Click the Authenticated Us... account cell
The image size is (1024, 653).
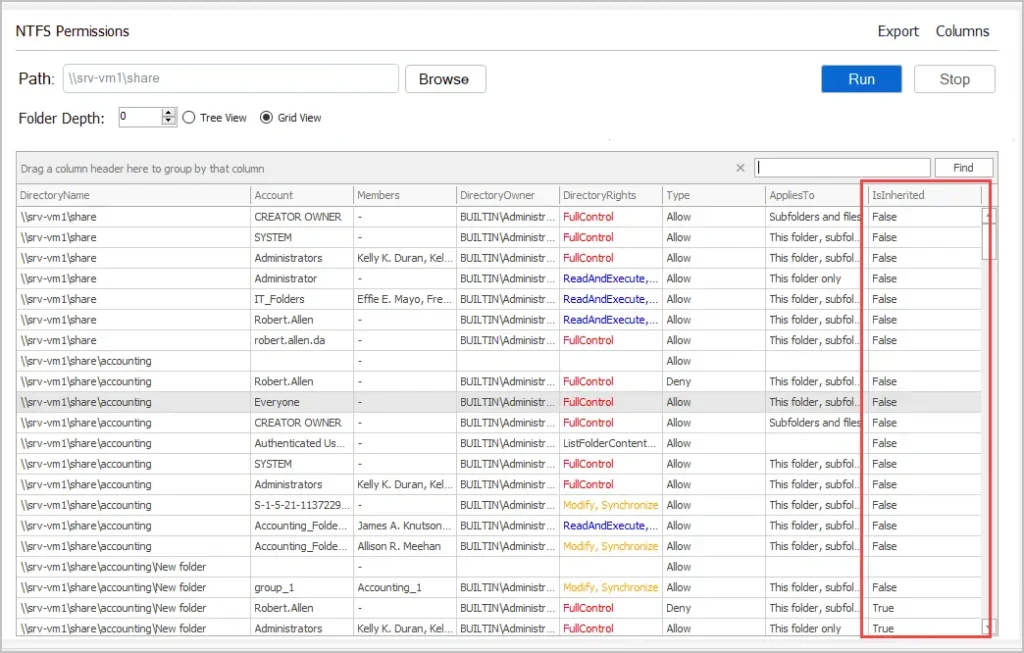(301, 443)
